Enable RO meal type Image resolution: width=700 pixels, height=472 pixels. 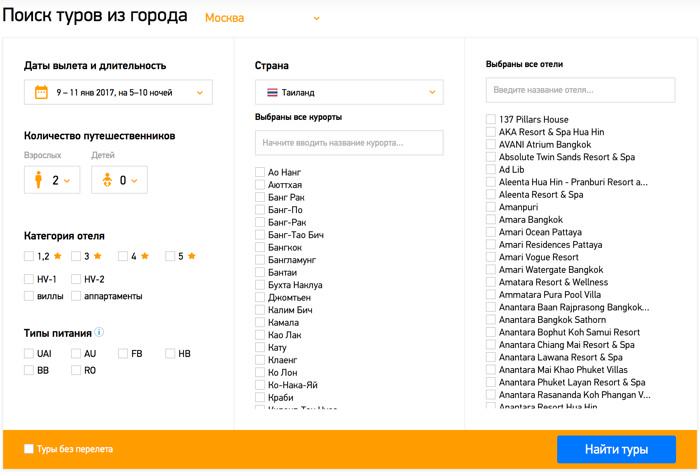point(76,370)
